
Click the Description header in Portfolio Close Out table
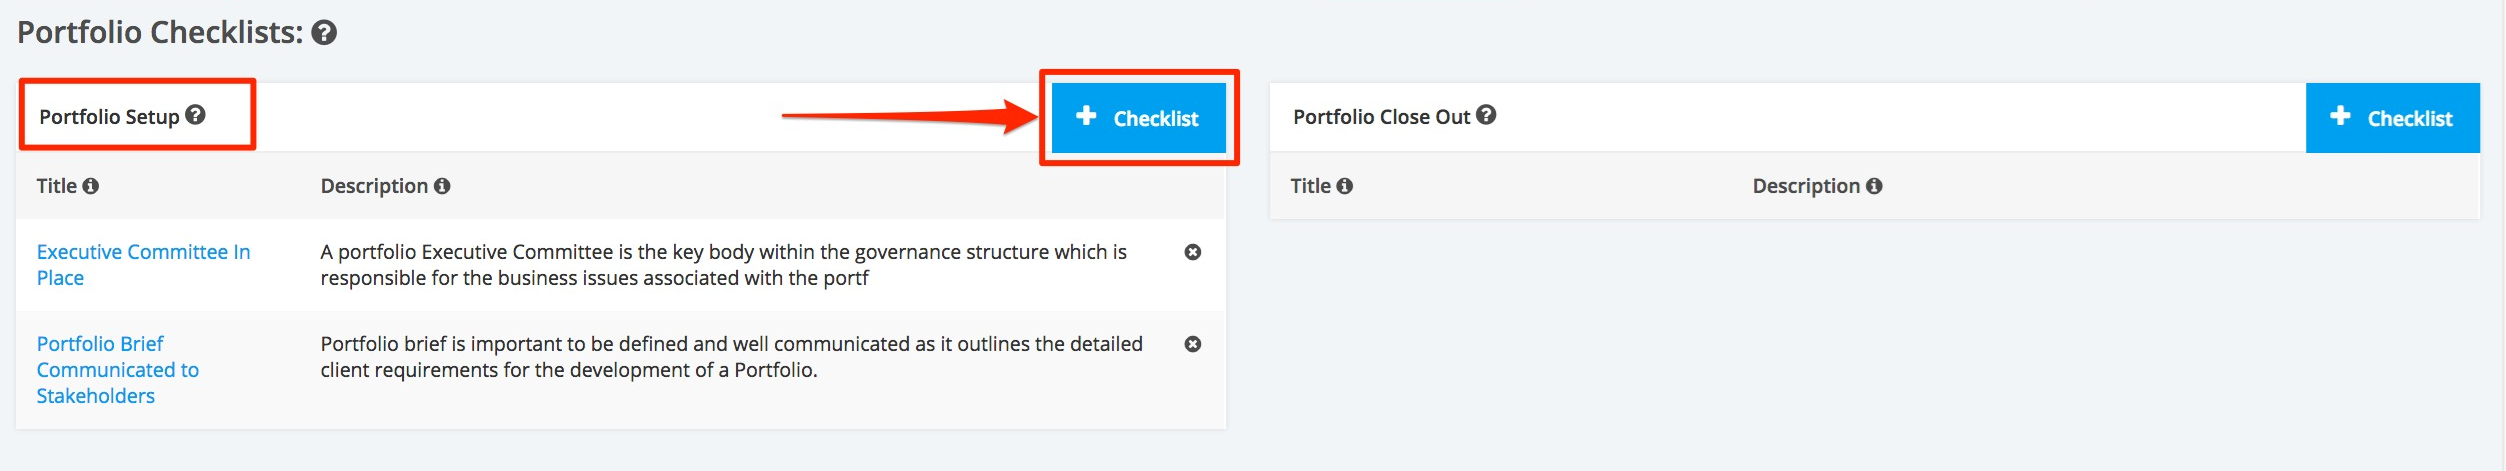click(1806, 186)
